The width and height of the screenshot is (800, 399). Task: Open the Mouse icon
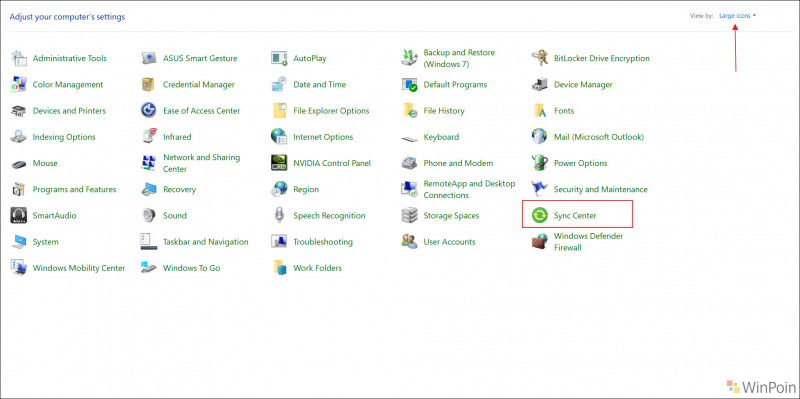[x=19, y=164]
